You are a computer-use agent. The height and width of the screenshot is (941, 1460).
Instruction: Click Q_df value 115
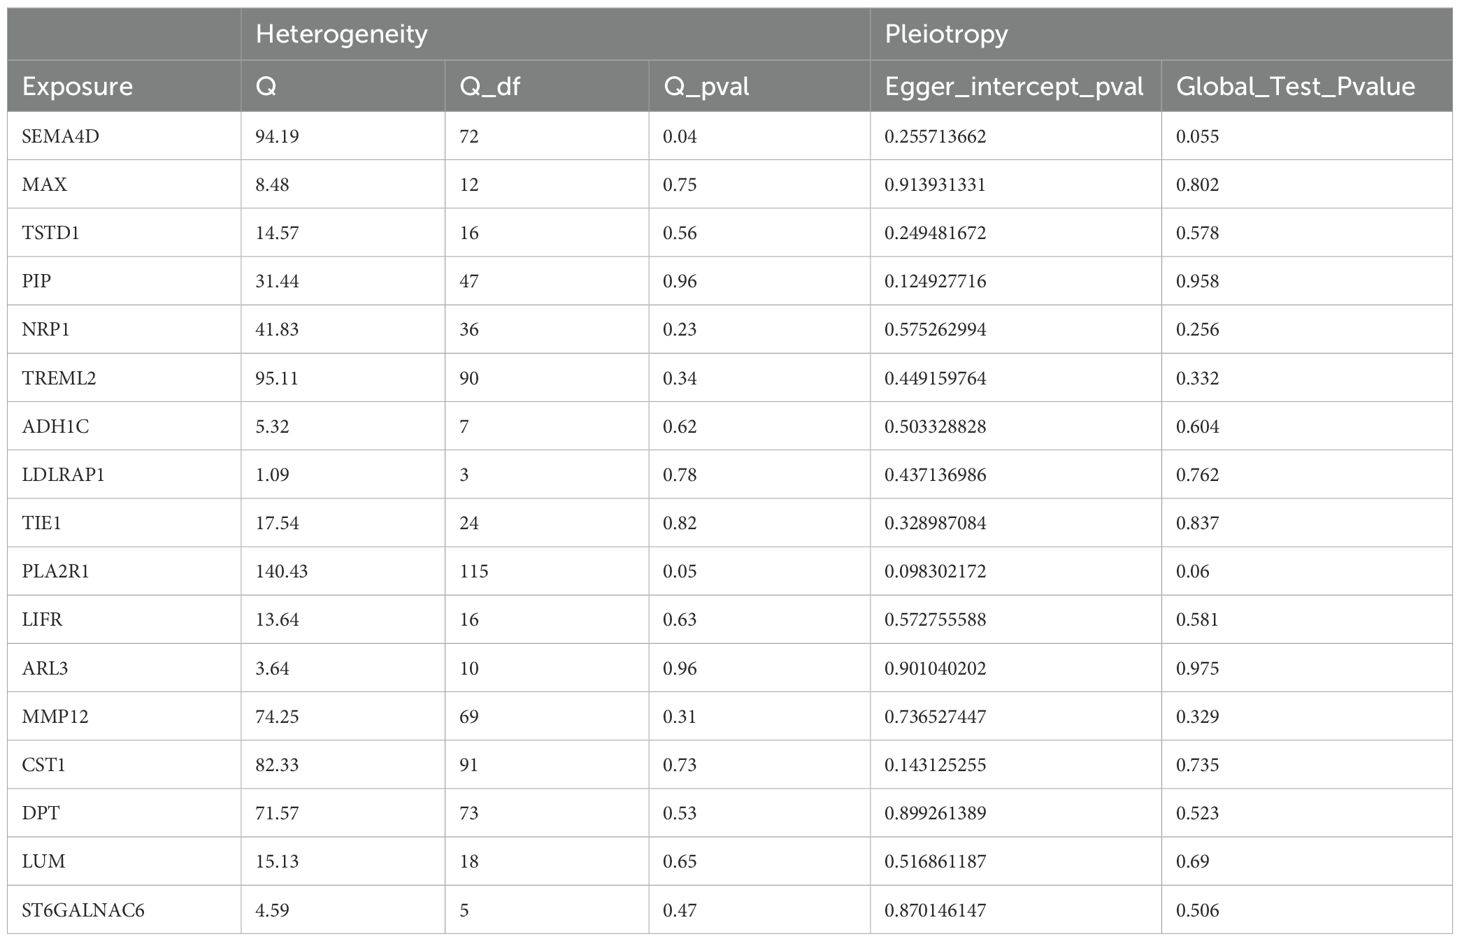pos(474,571)
